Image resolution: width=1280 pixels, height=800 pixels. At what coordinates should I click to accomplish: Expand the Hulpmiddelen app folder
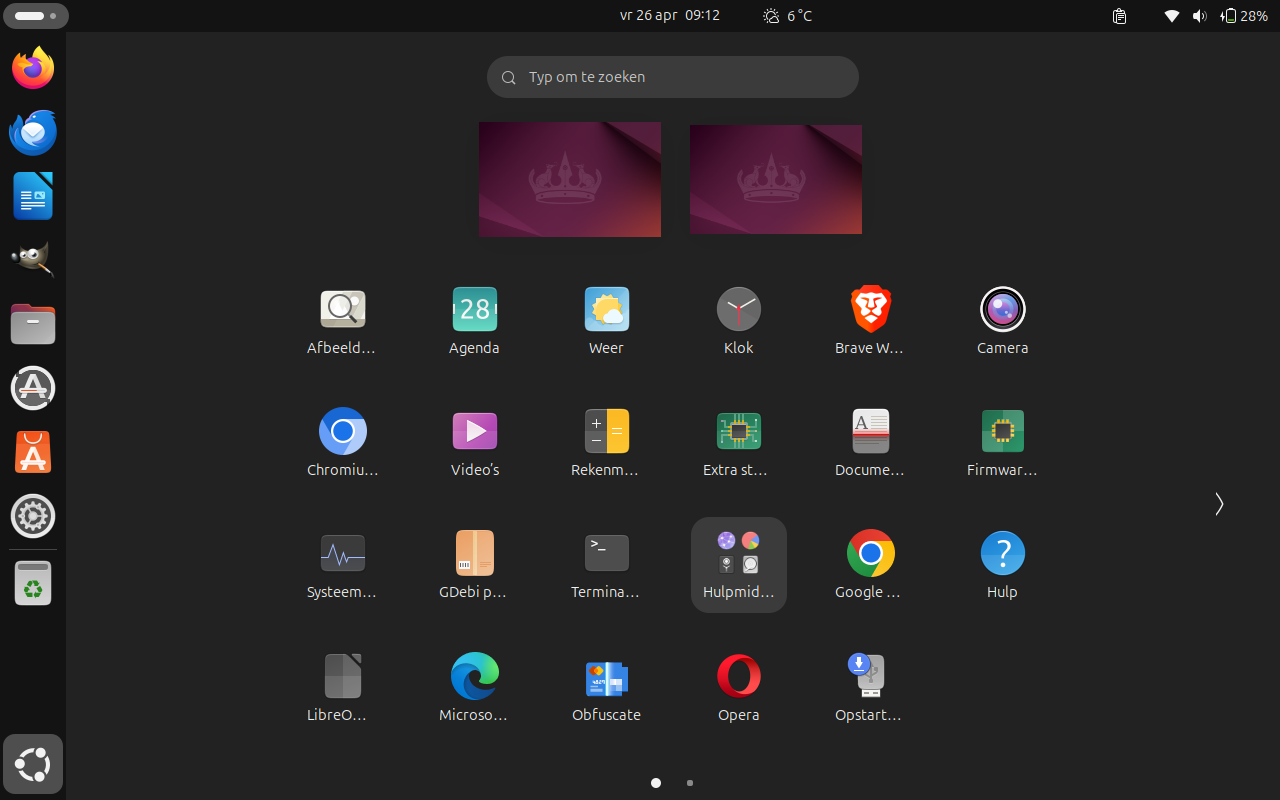click(738, 564)
